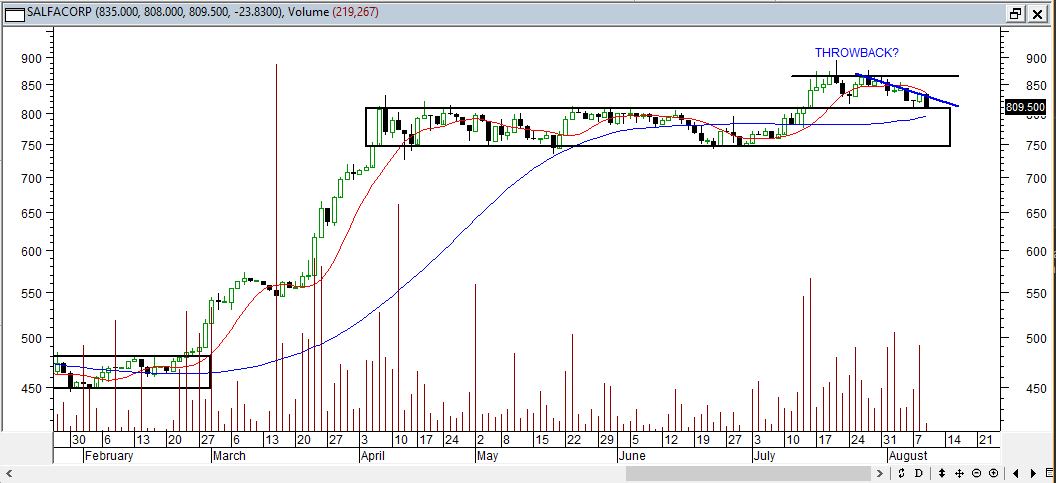Image resolution: width=1056 pixels, height=483 pixels.
Task: Click the July month label
Action: point(764,456)
